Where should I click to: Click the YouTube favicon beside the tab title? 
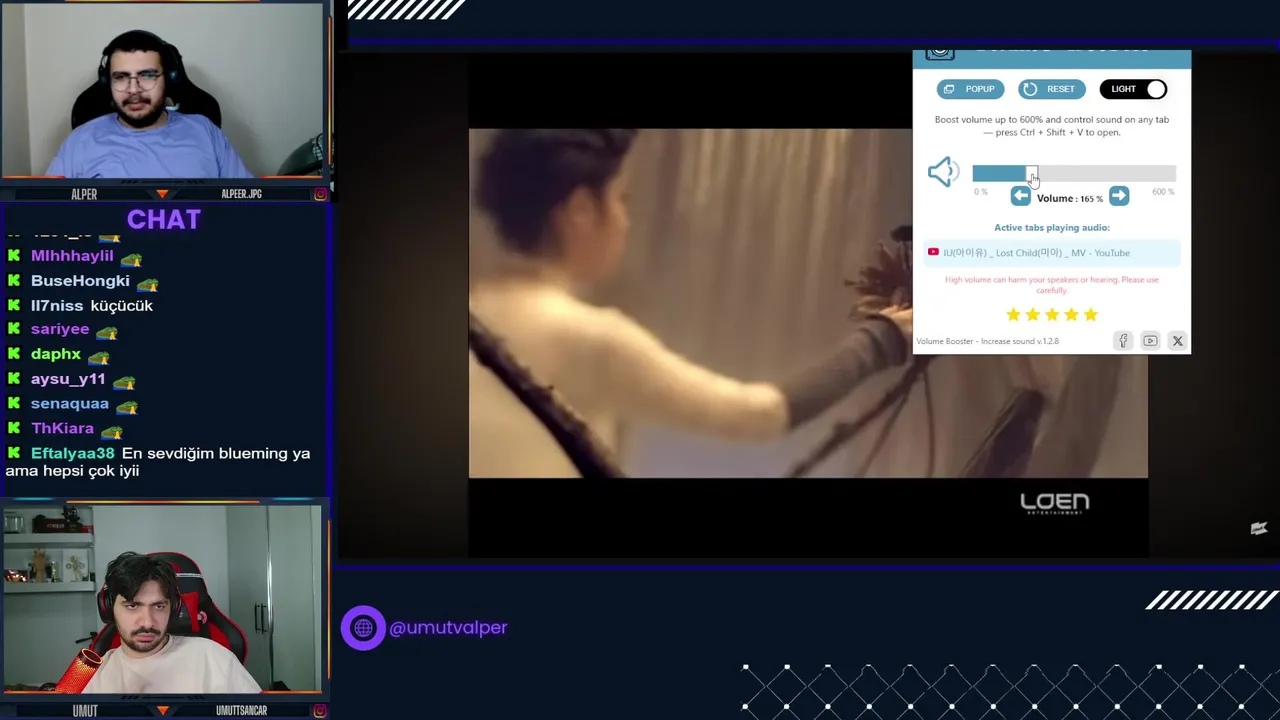(933, 252)
